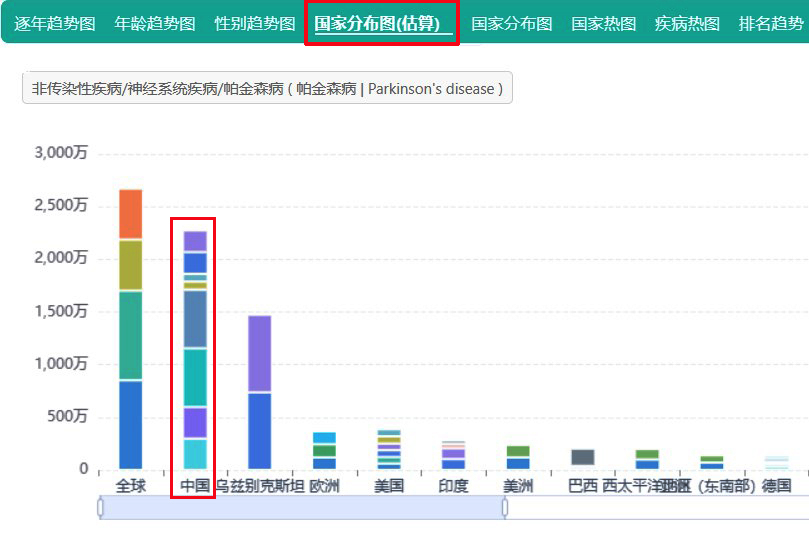The image size is (809, 539).
Task: Click the 美洲 axis label
Action: coord(518,486)
